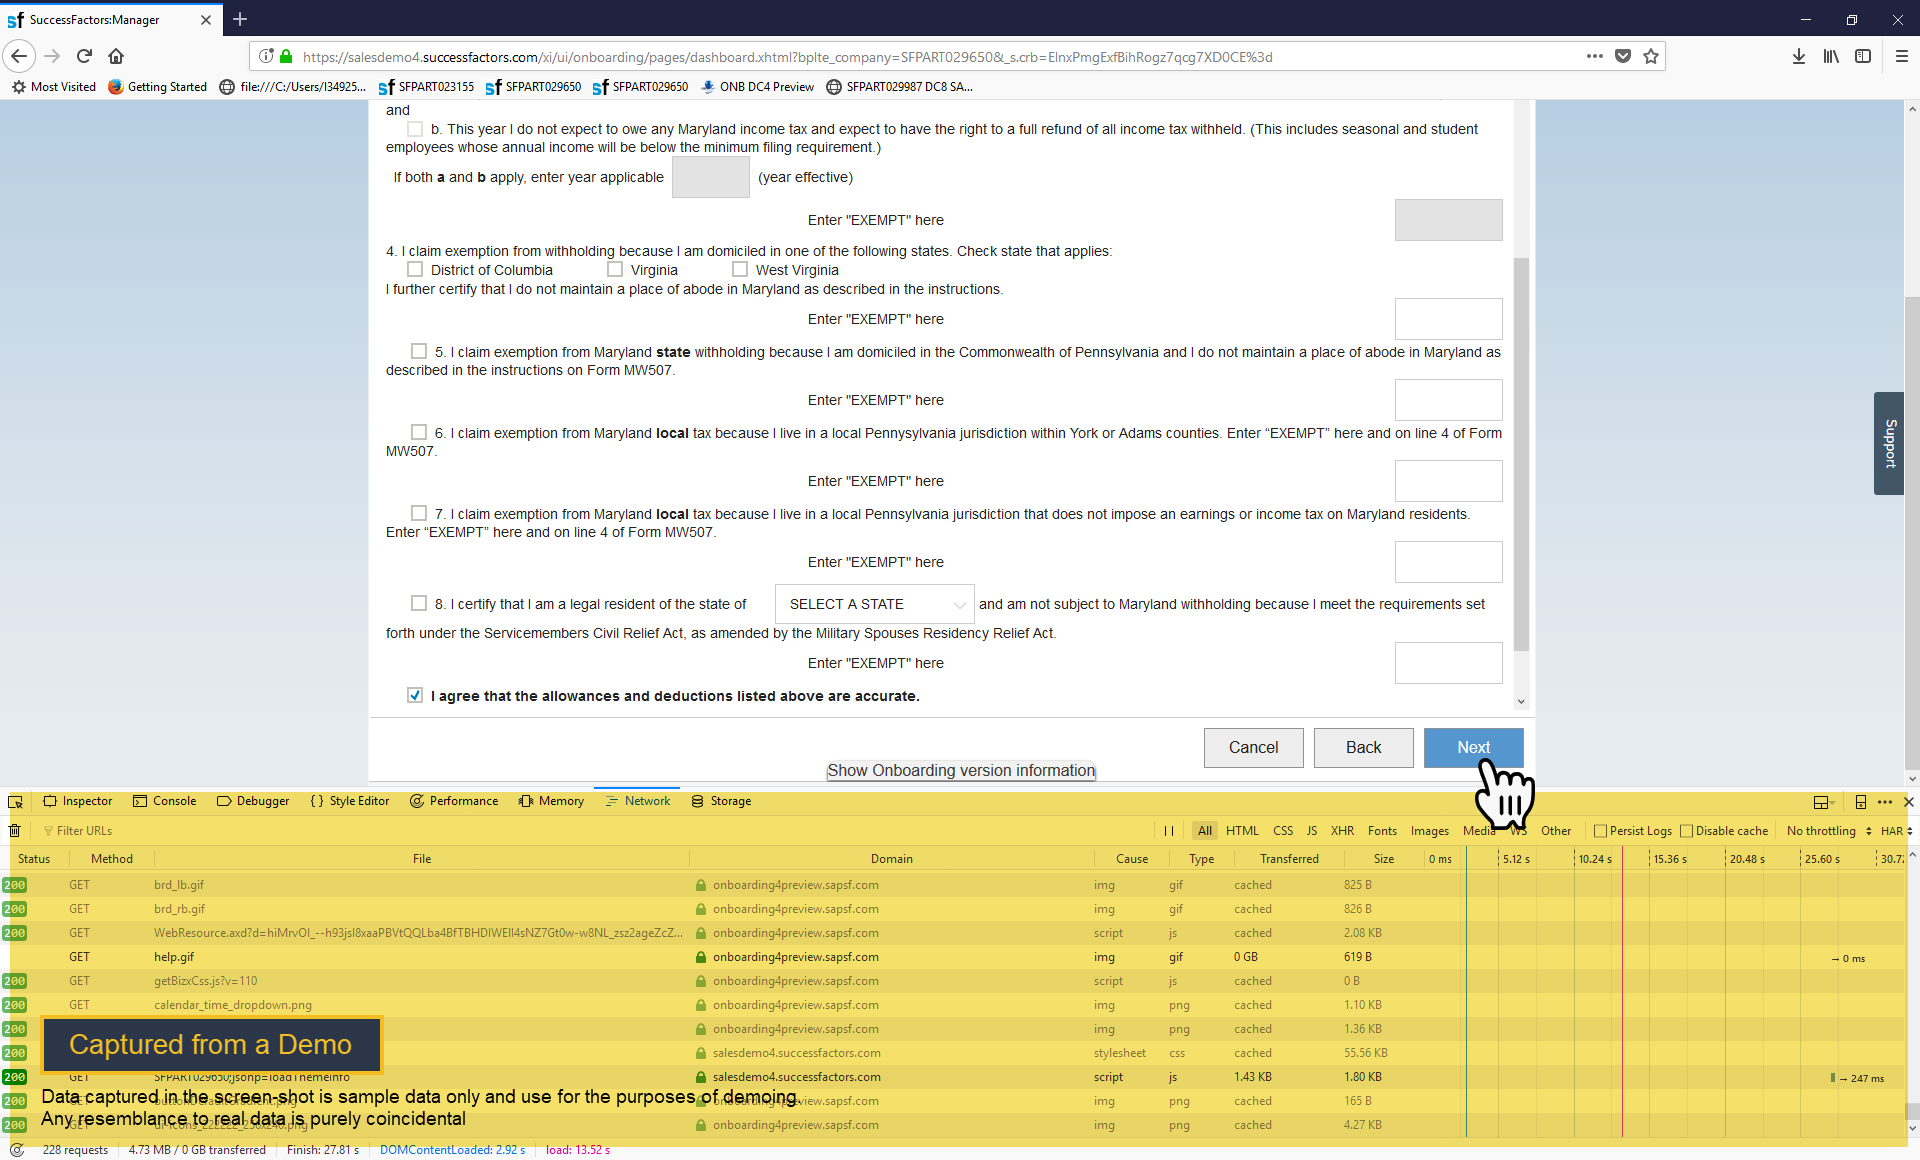Image resolution: width=1920 pixels, height=1160 pixels.
Task: Switch to Inspector devtools tab
Action: coord(78,801)
